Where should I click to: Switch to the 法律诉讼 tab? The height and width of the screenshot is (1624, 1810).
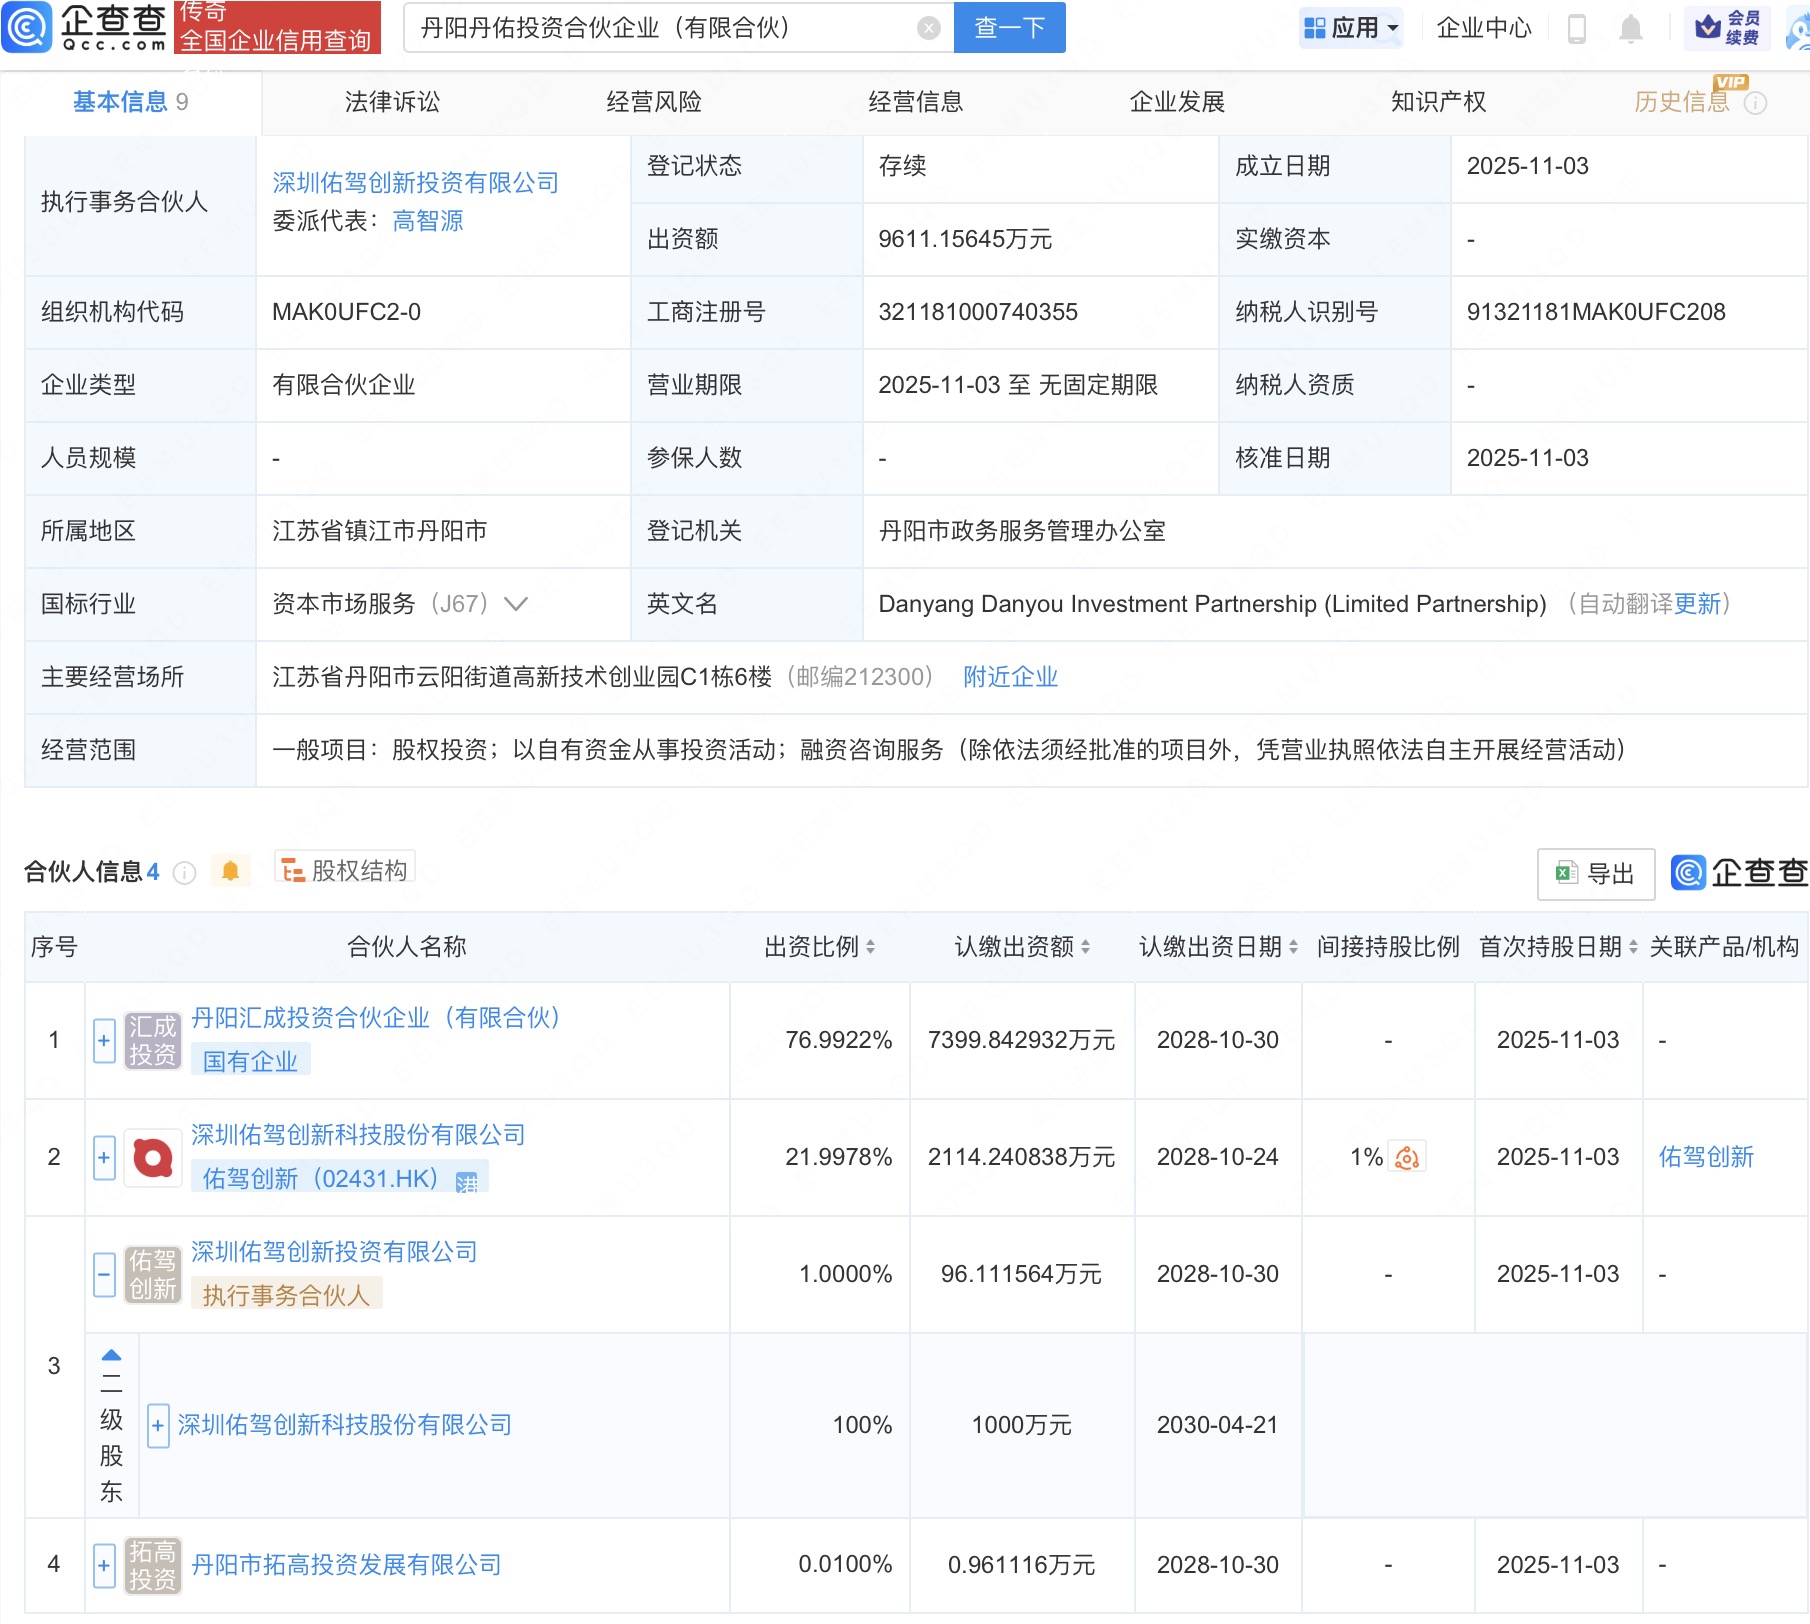(391, 101)
